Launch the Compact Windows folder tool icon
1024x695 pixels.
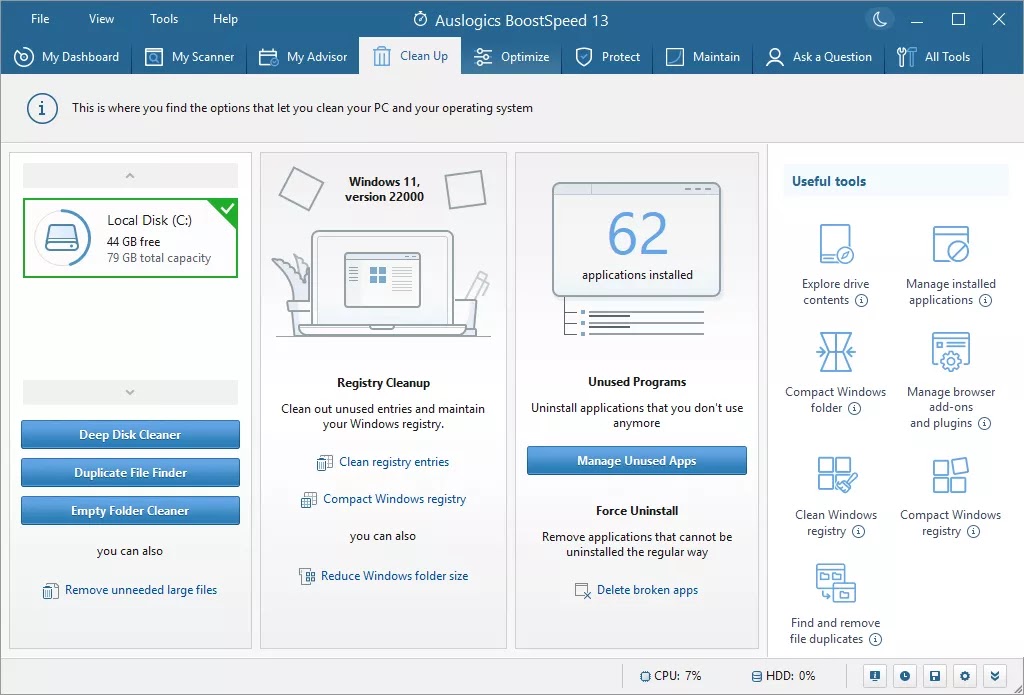[x=835, y=353]
